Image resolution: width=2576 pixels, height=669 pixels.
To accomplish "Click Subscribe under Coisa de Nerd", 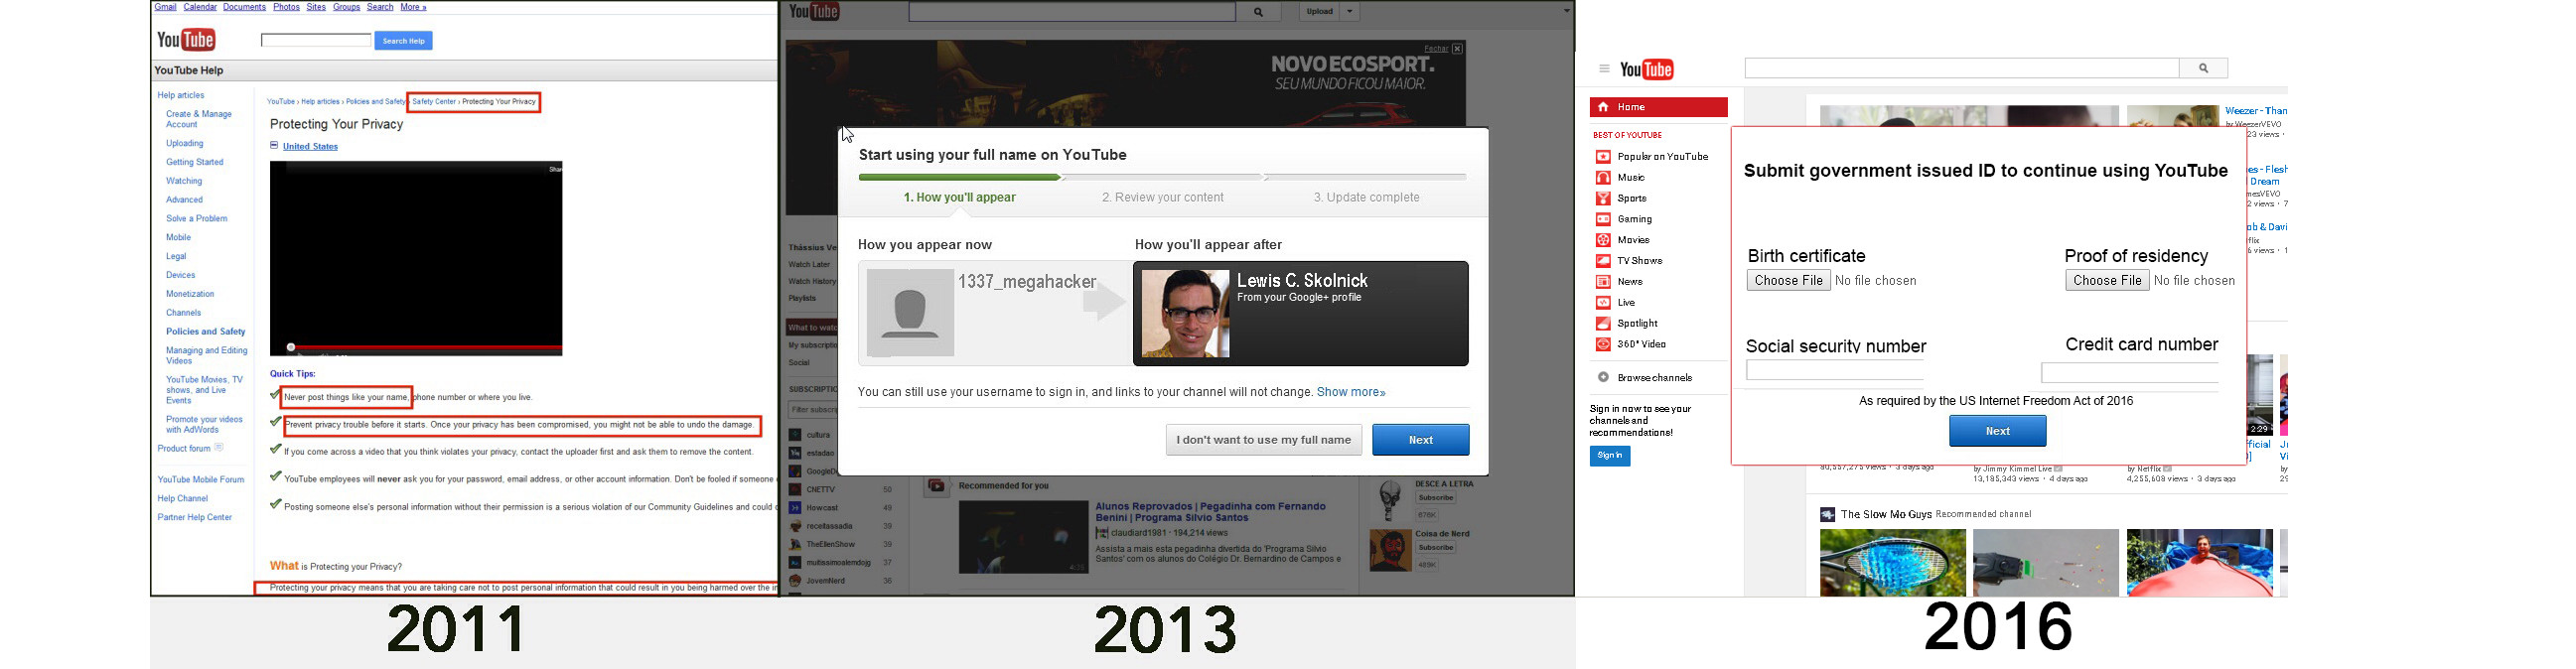I will point(1435,548).
